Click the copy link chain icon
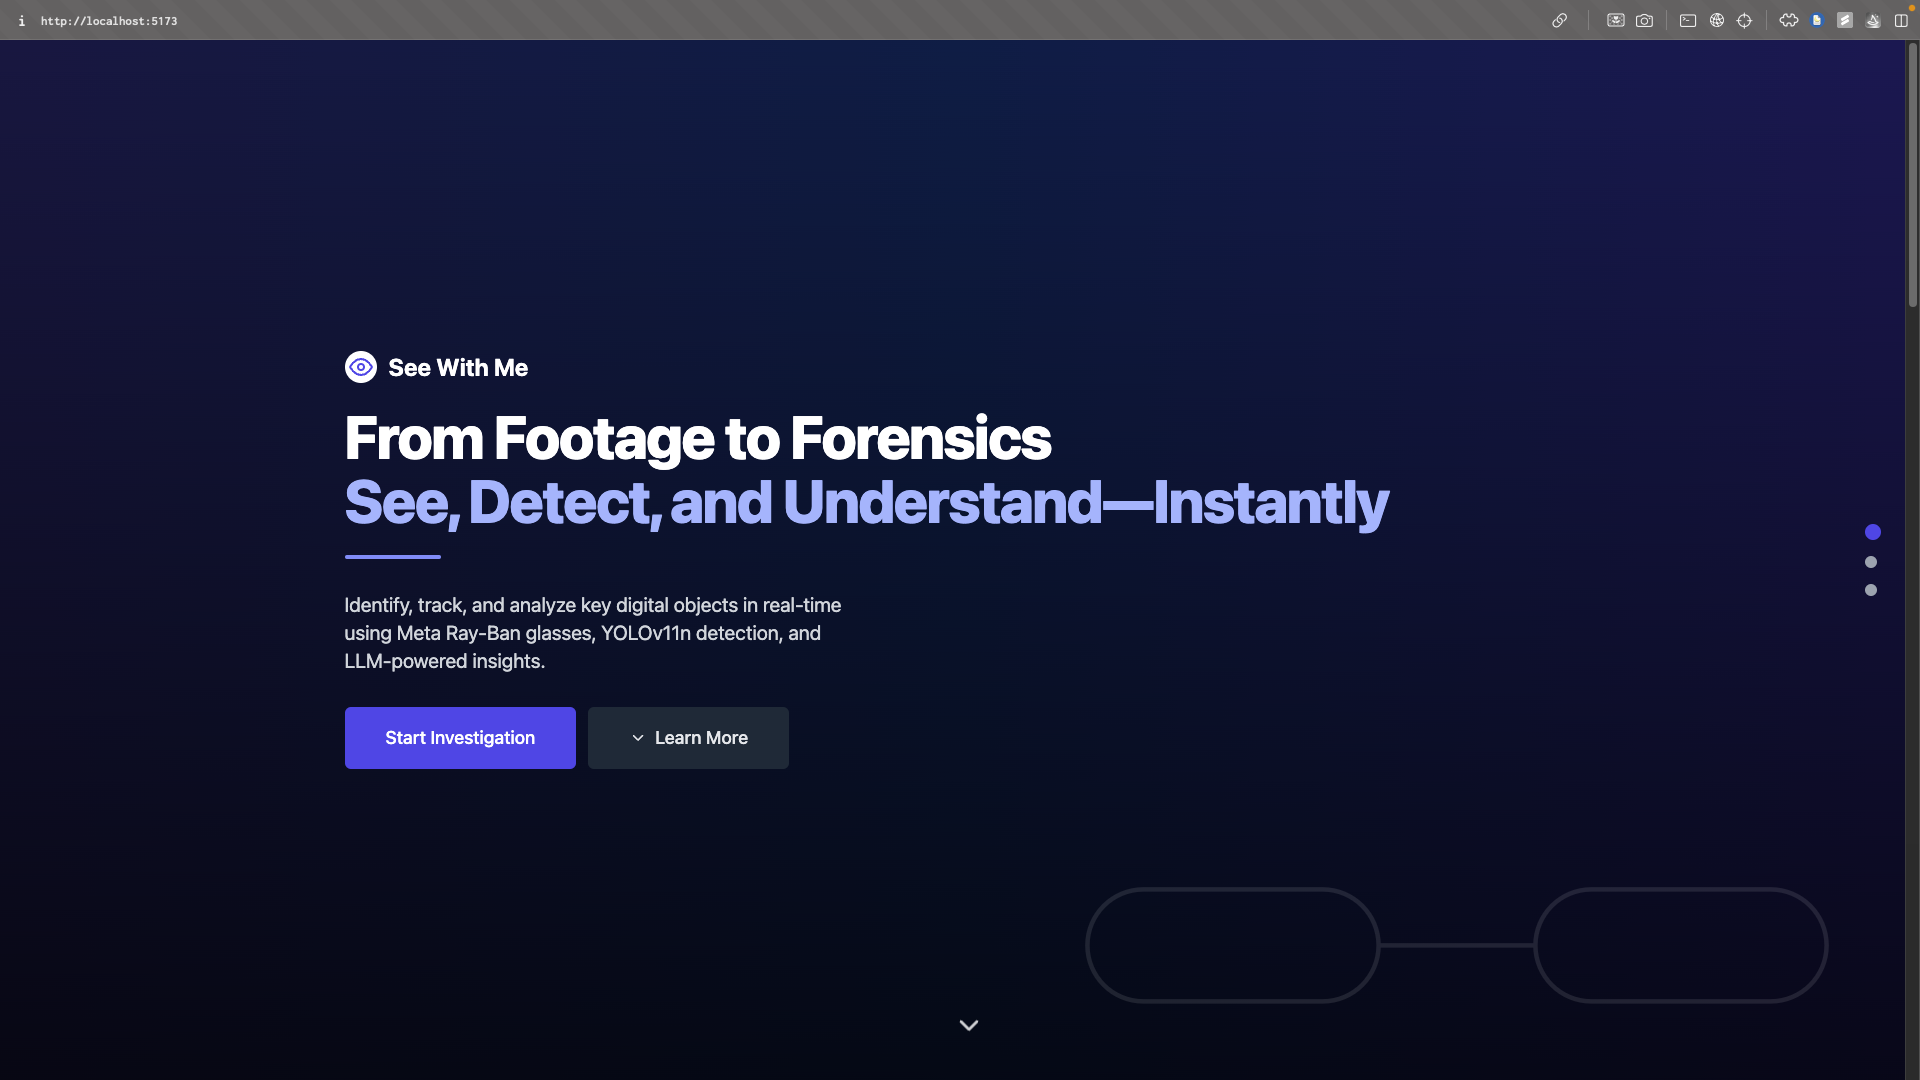This screenshot has width=1920, height=1080. click(1559, 20)
